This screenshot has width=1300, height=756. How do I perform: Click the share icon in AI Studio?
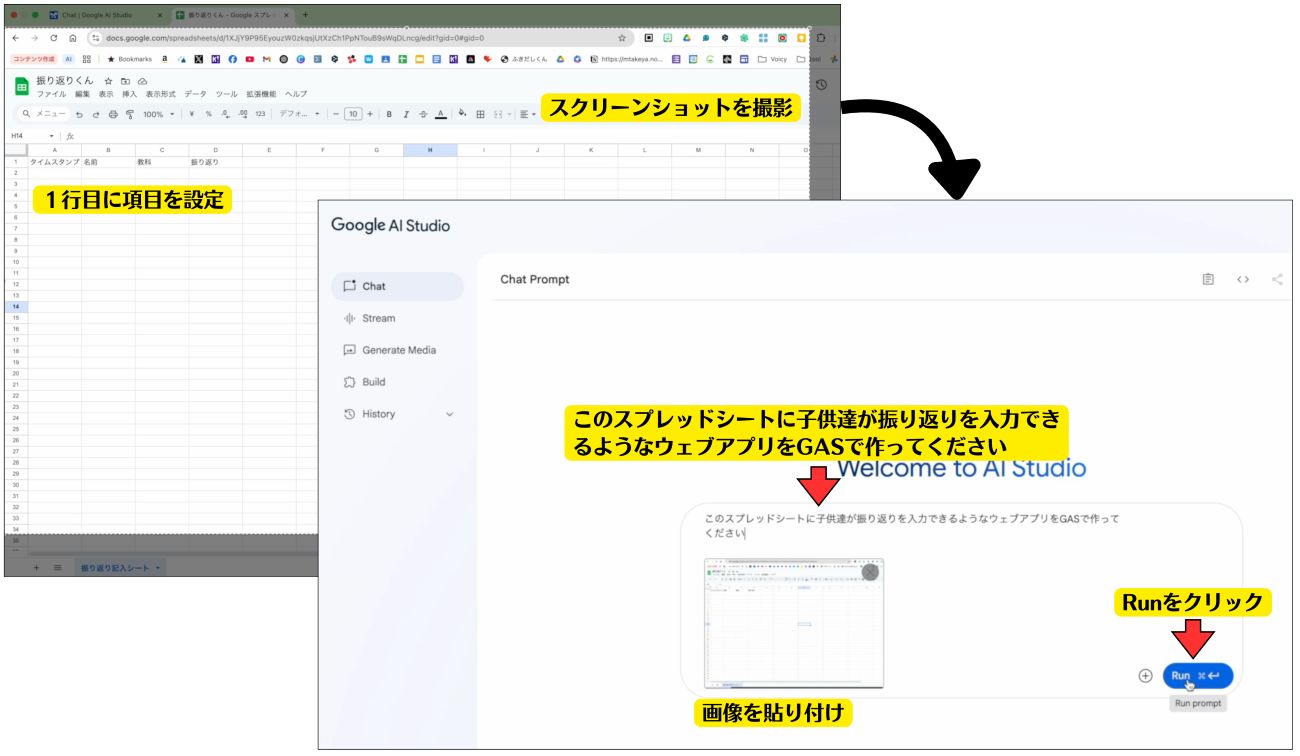(1277, 279)
